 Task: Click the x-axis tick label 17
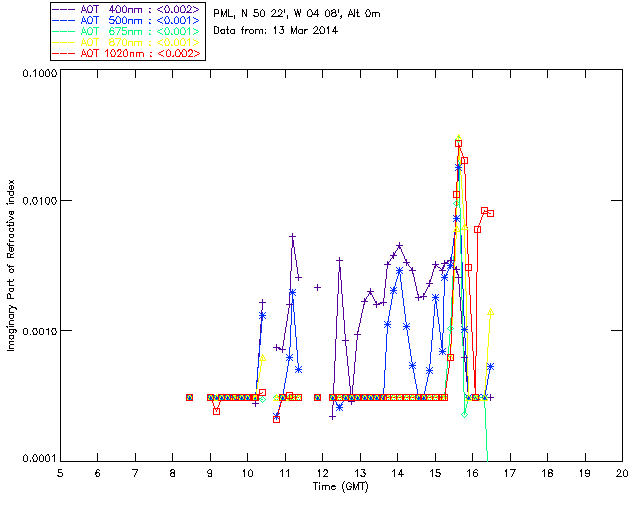tap(510, 473)
